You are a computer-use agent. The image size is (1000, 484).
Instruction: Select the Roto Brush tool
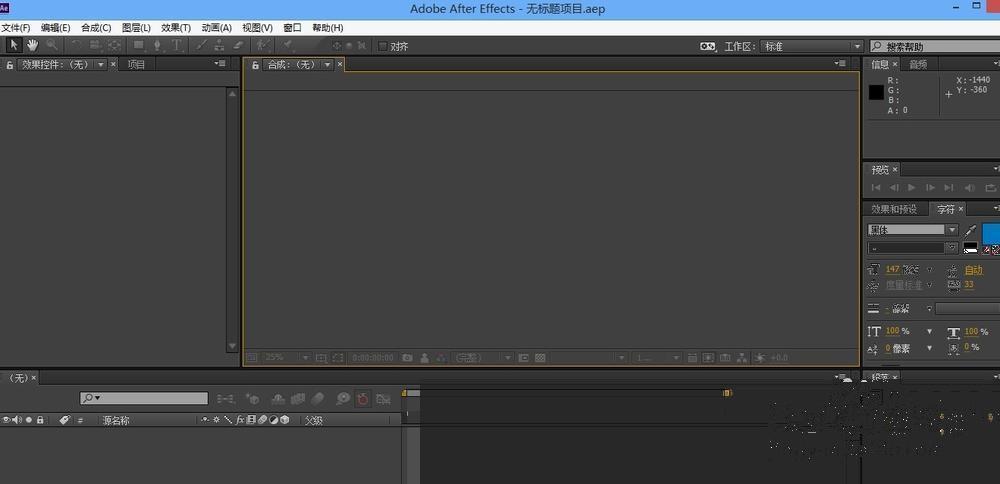pos(263,45)
